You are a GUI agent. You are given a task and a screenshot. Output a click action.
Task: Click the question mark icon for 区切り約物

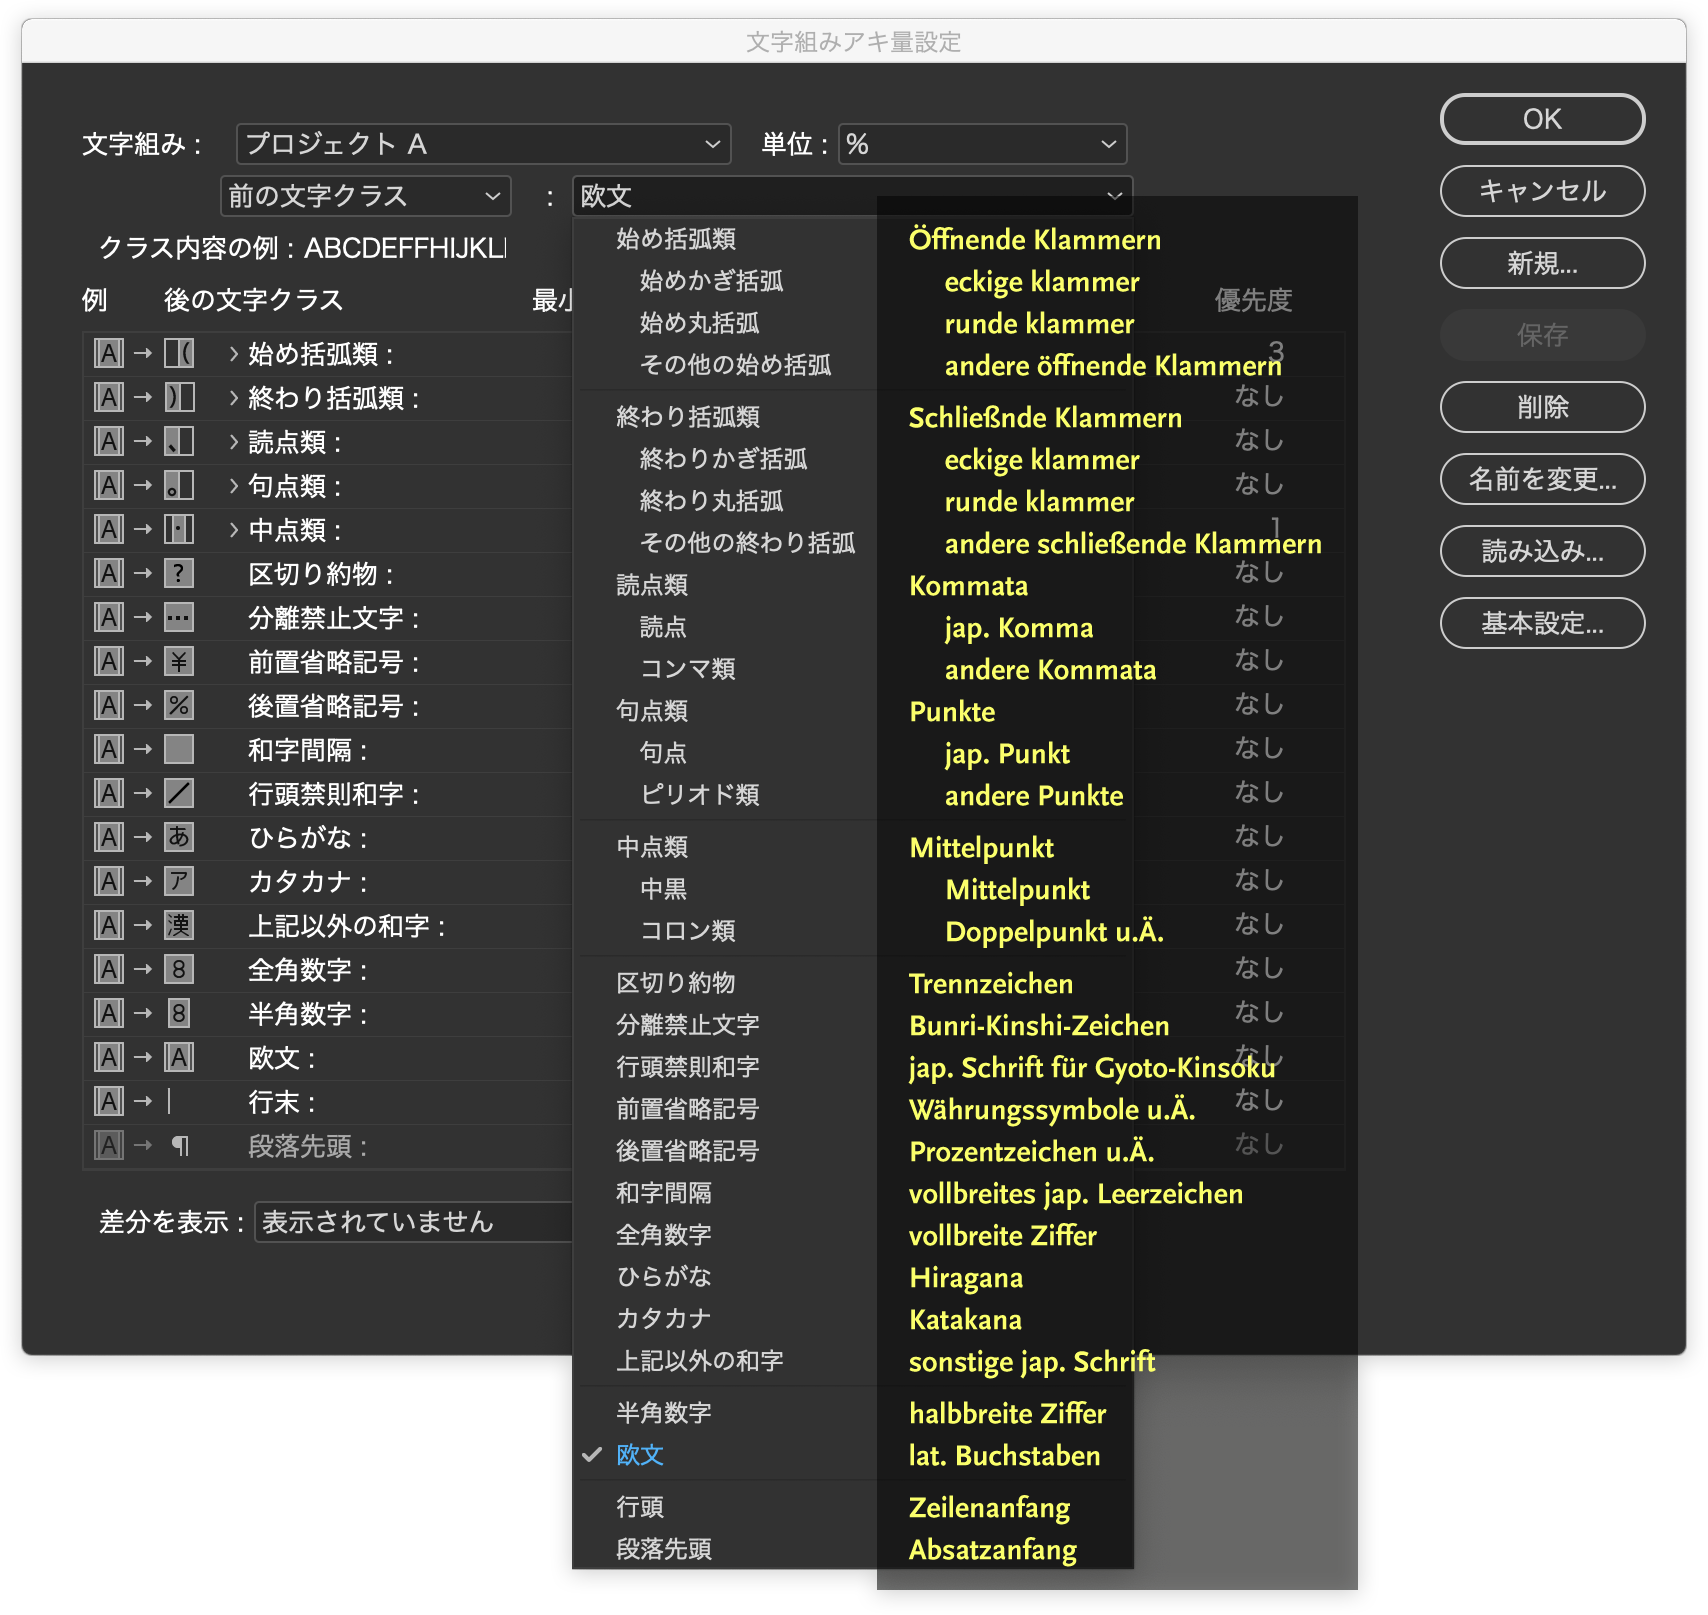(x=179, y=573)
